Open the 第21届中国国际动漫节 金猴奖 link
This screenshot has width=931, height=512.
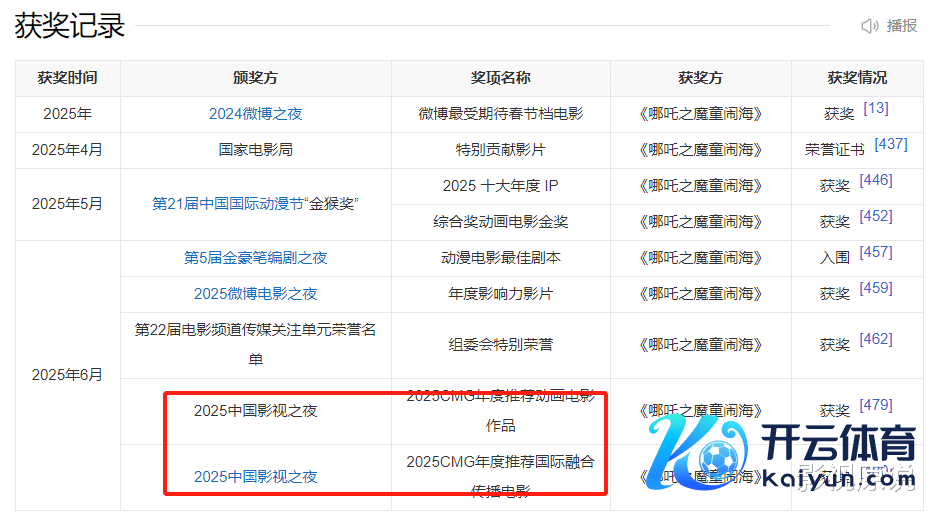[255, 204]
